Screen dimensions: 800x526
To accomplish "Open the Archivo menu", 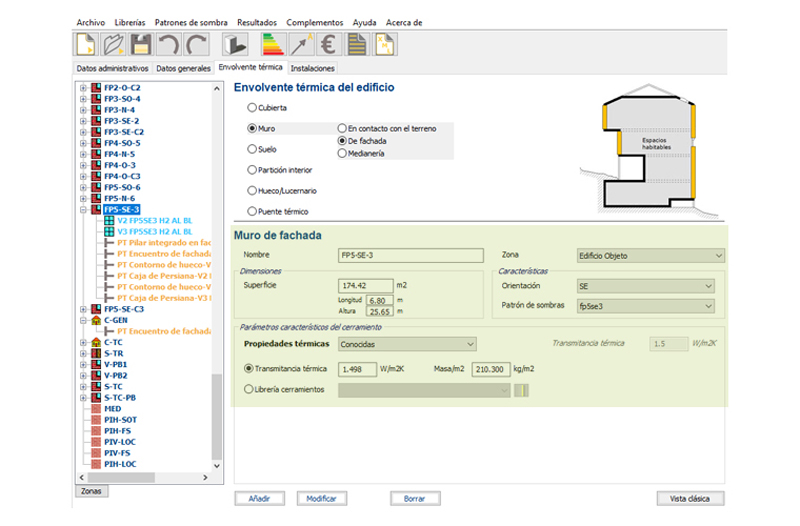I will click(x=91, y=22).
